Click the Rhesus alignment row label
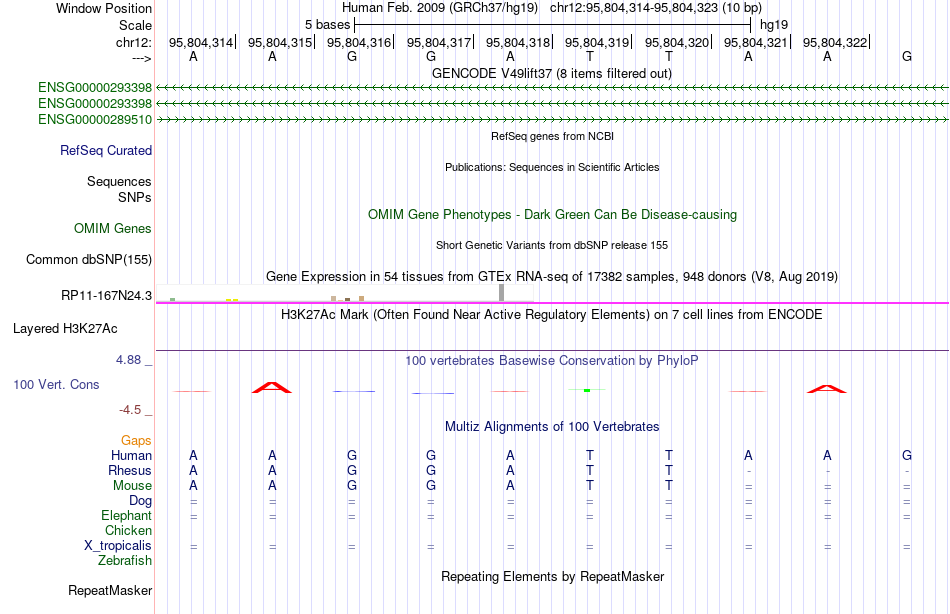The height and width of the screenshot is (614, 950). (x=130, y=471)
